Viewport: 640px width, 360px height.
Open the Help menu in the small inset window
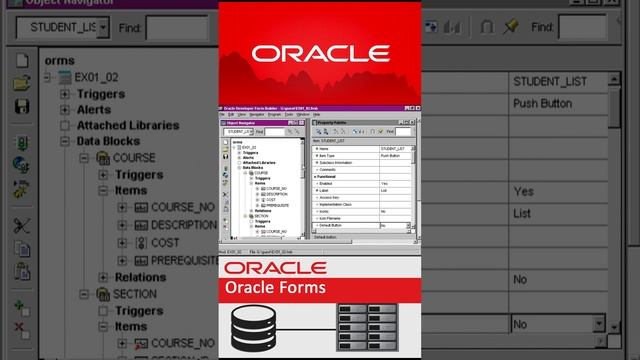point(316,115)
